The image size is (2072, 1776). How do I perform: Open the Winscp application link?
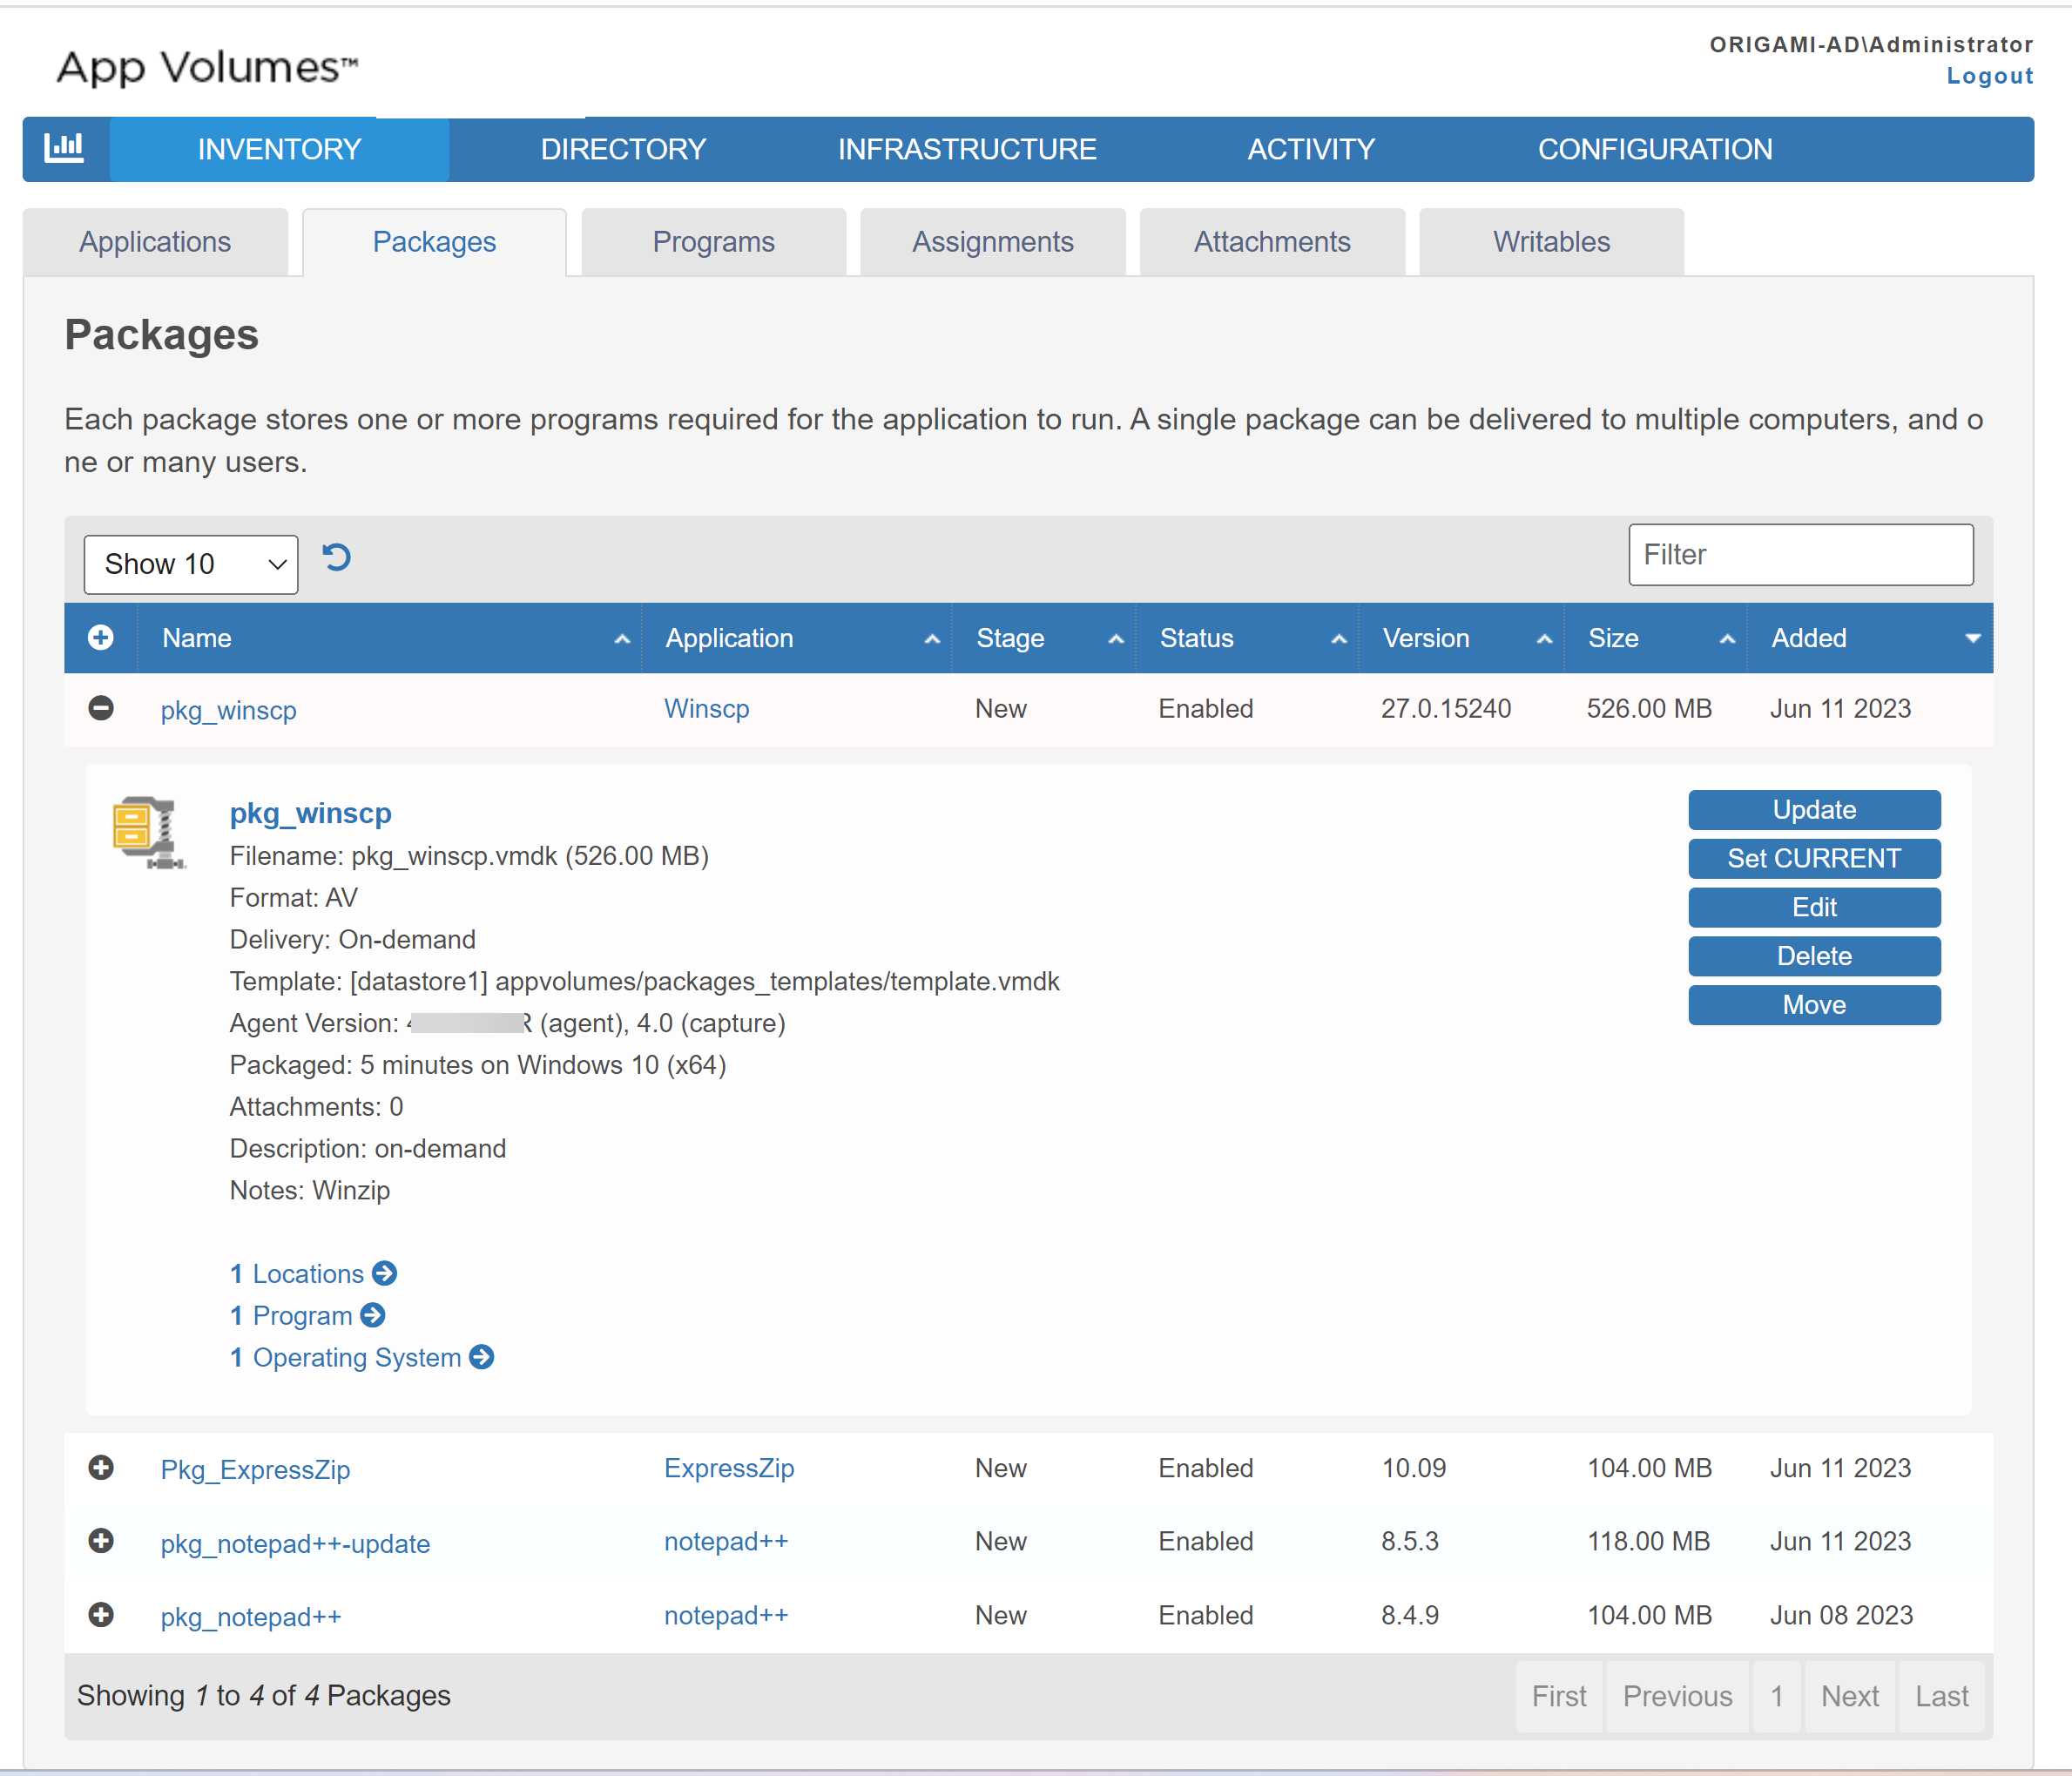point(707,709)
